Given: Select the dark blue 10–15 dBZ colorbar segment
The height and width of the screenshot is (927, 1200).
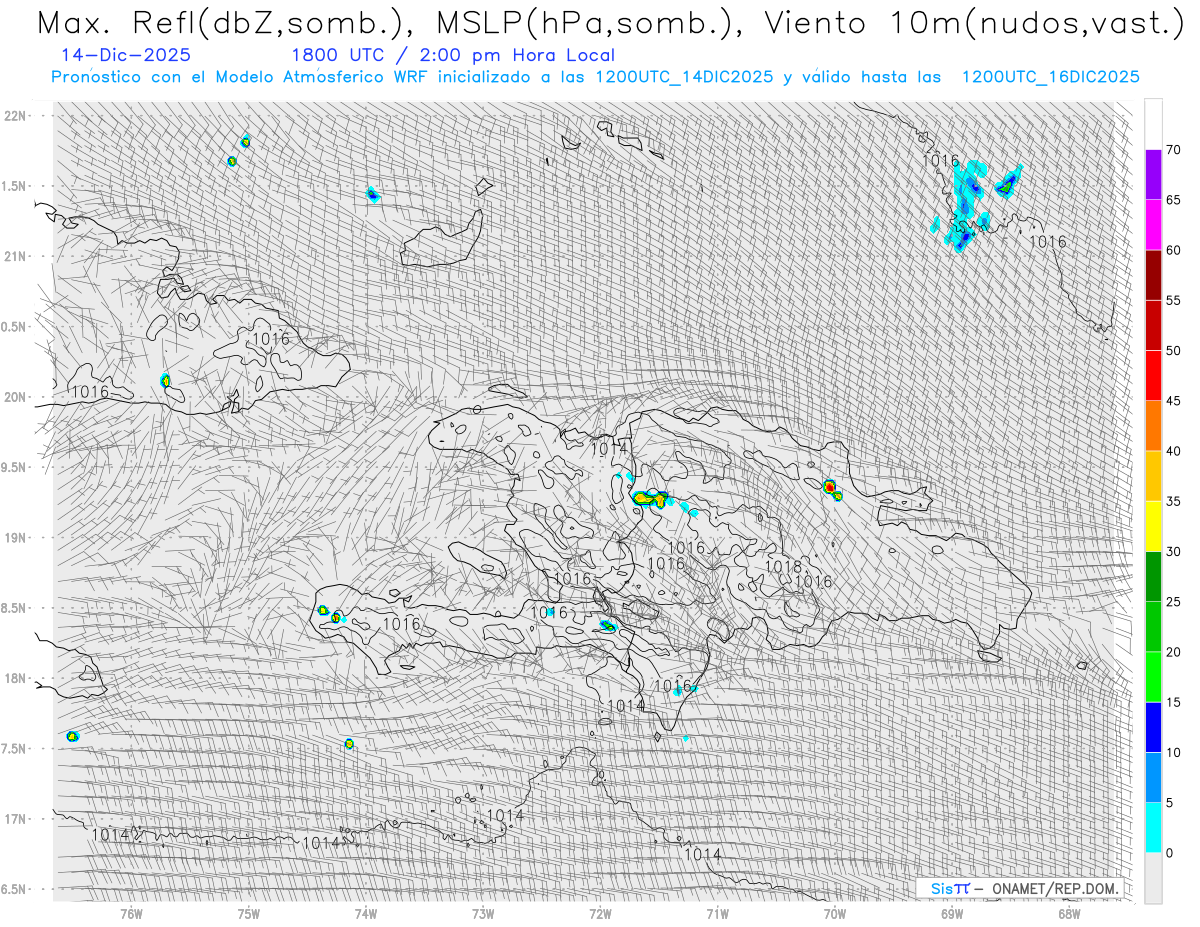Looking at the screenshot, I should pyautogui.click(x=1153, y=727).
